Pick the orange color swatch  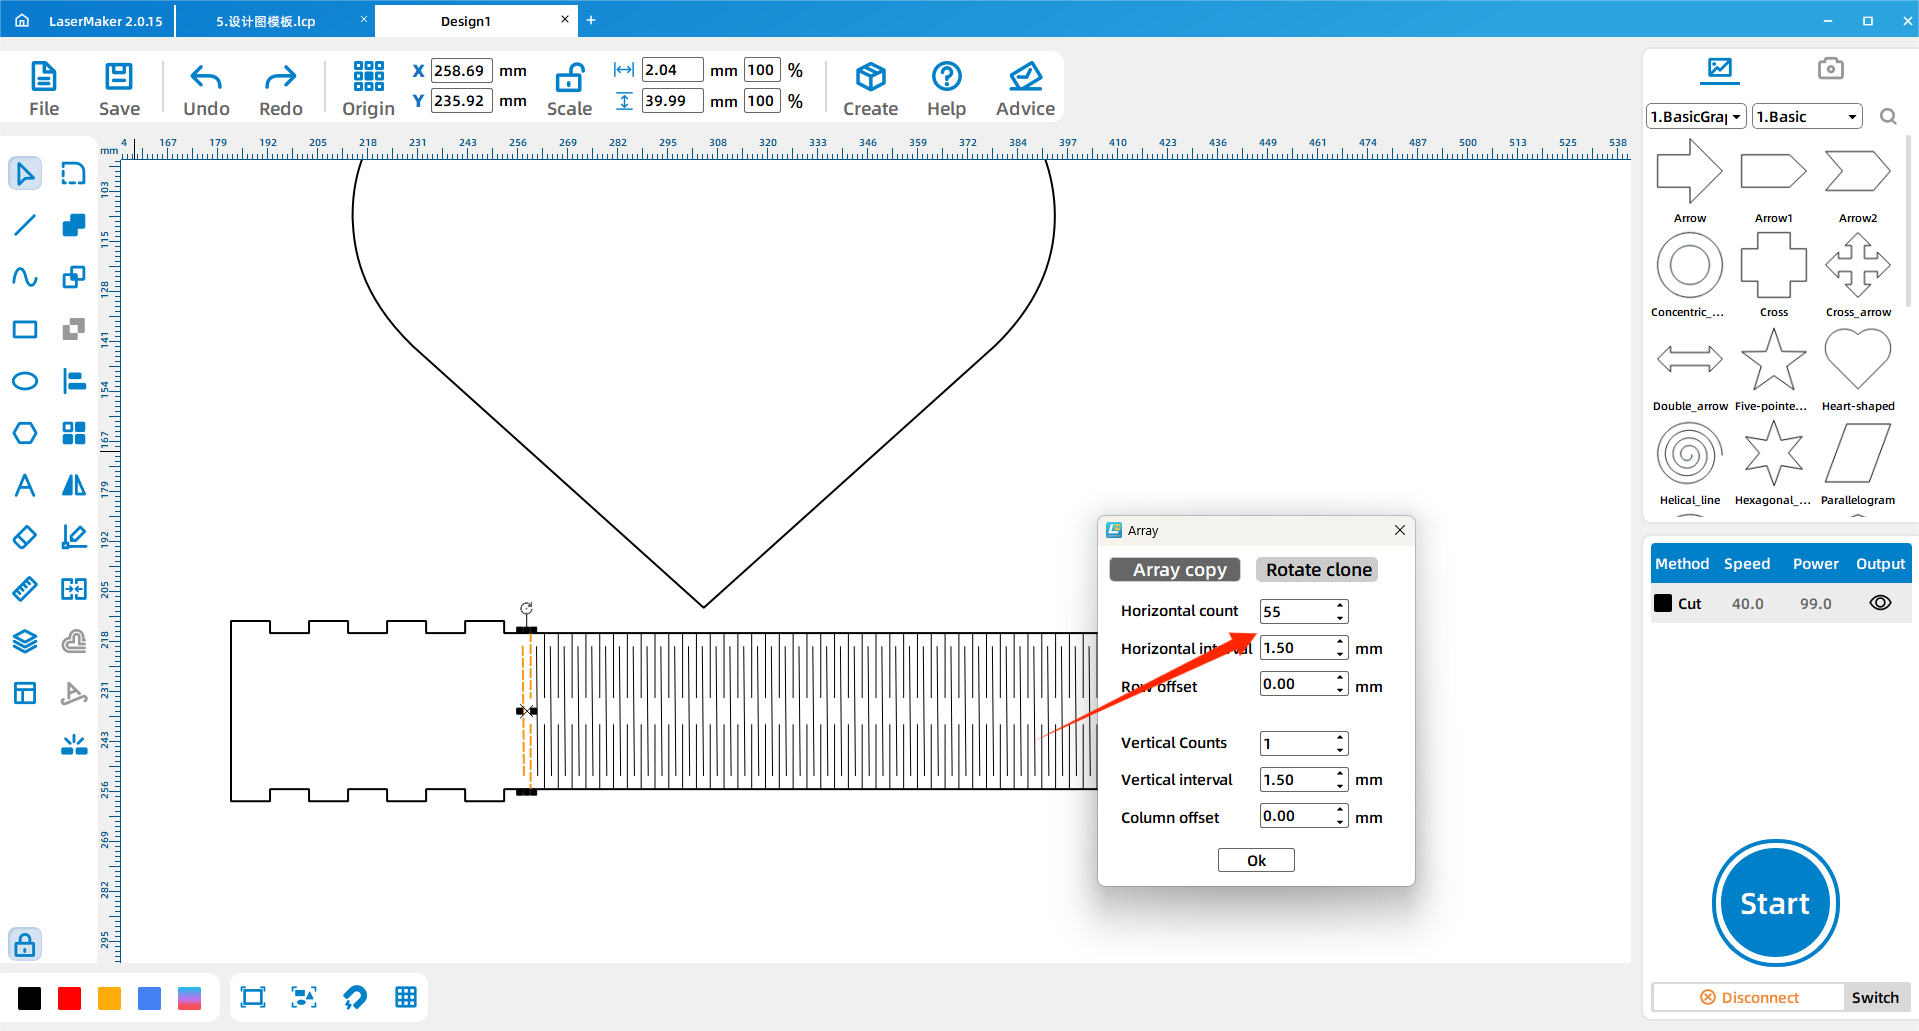(x=110, y=998)
